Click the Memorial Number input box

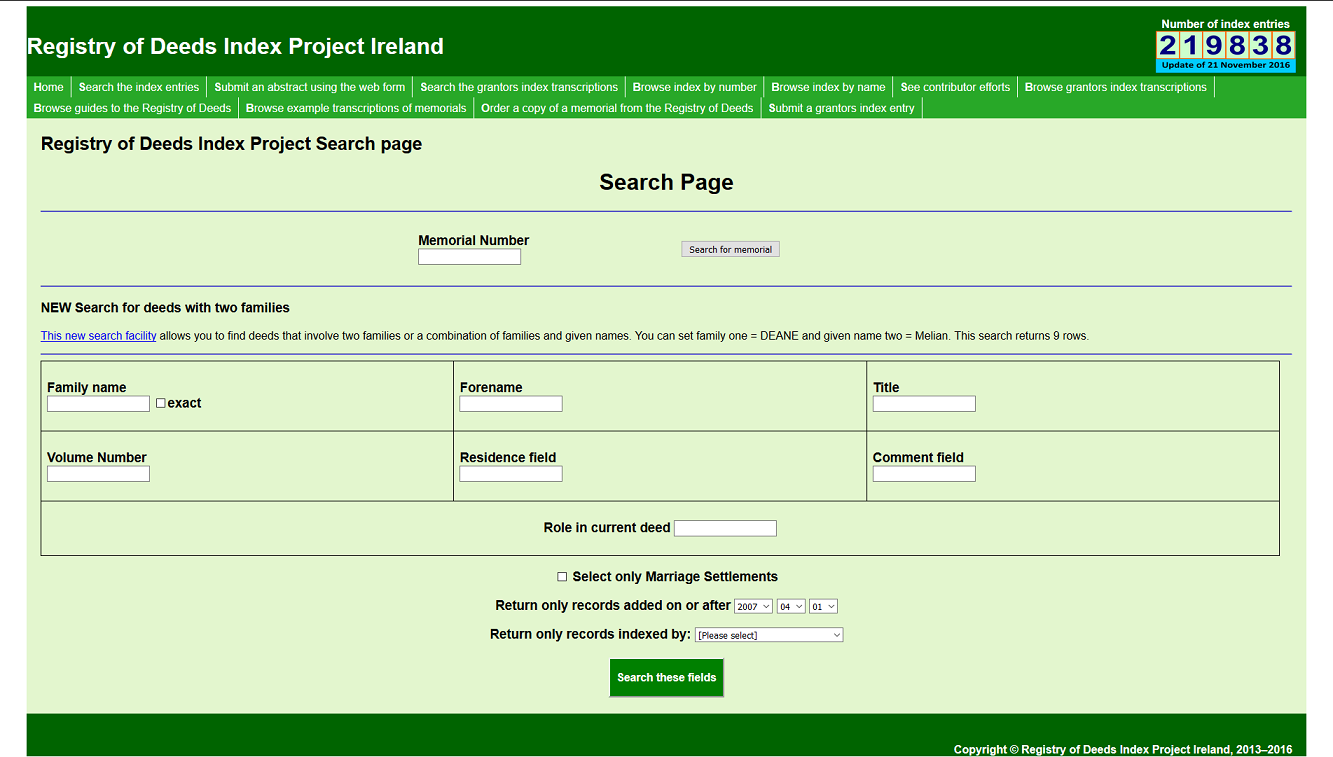coord(469,255)
